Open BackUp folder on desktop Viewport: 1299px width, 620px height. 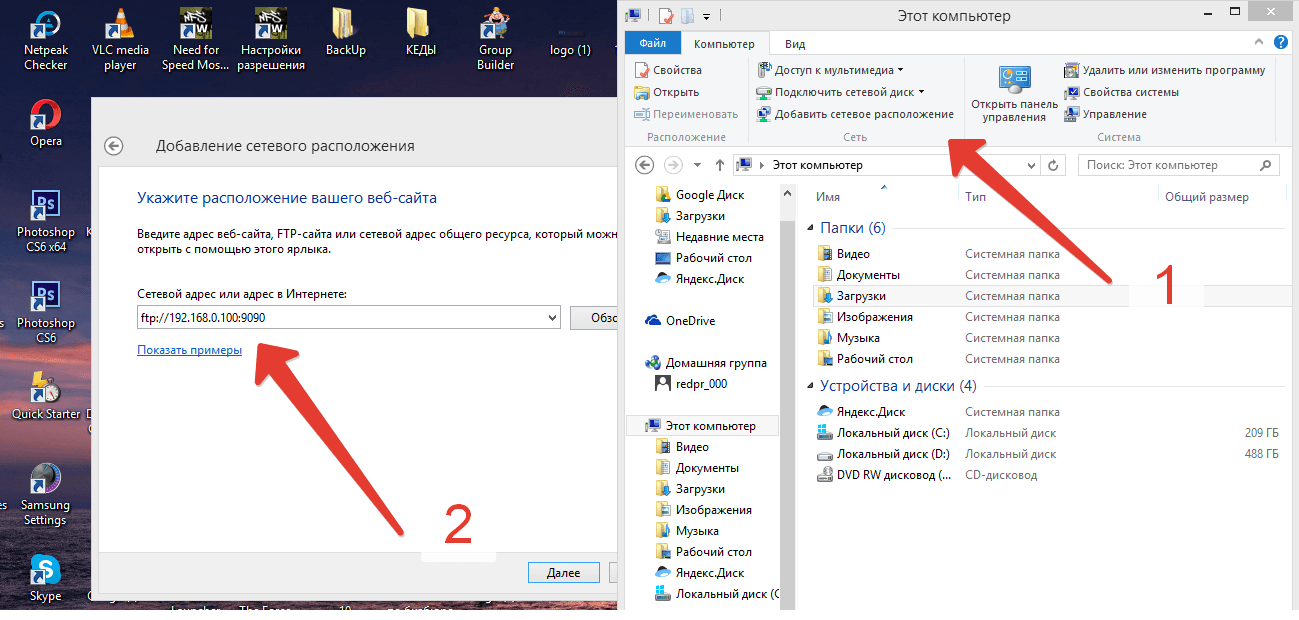click(x=346, y=33)
